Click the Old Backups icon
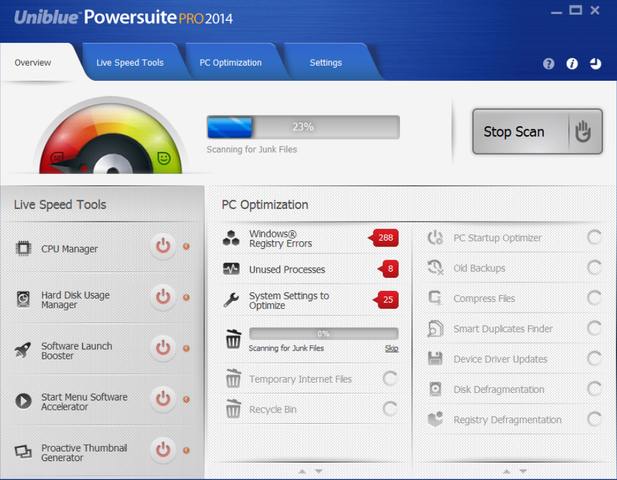 click(435, 268)
